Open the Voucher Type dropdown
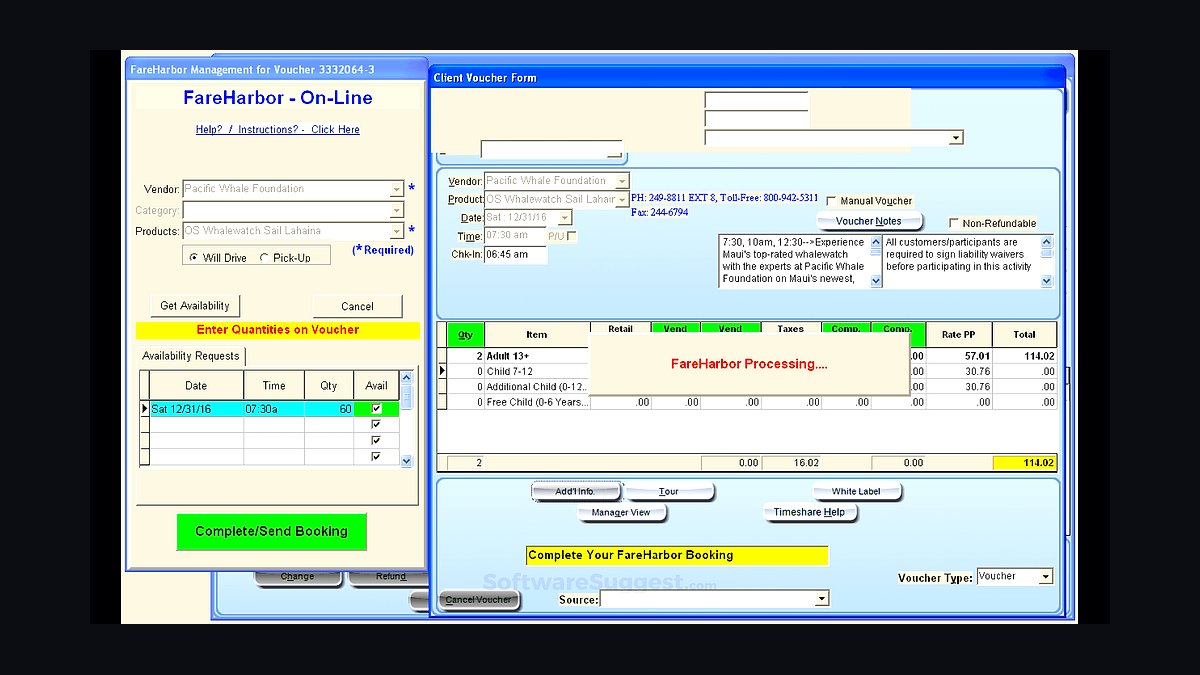 [1046, 577]
